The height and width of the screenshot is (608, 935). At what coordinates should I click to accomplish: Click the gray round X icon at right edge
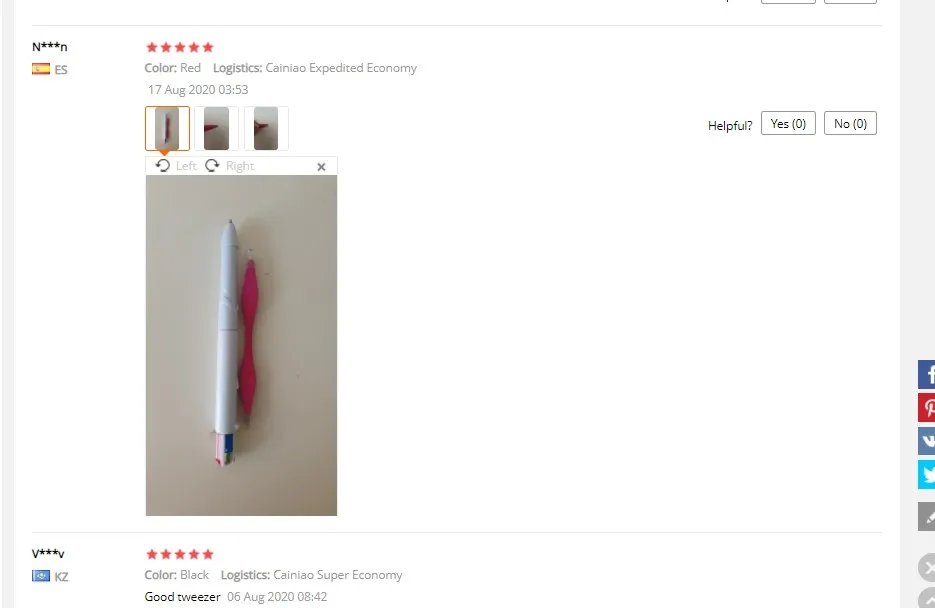[927, 567]
